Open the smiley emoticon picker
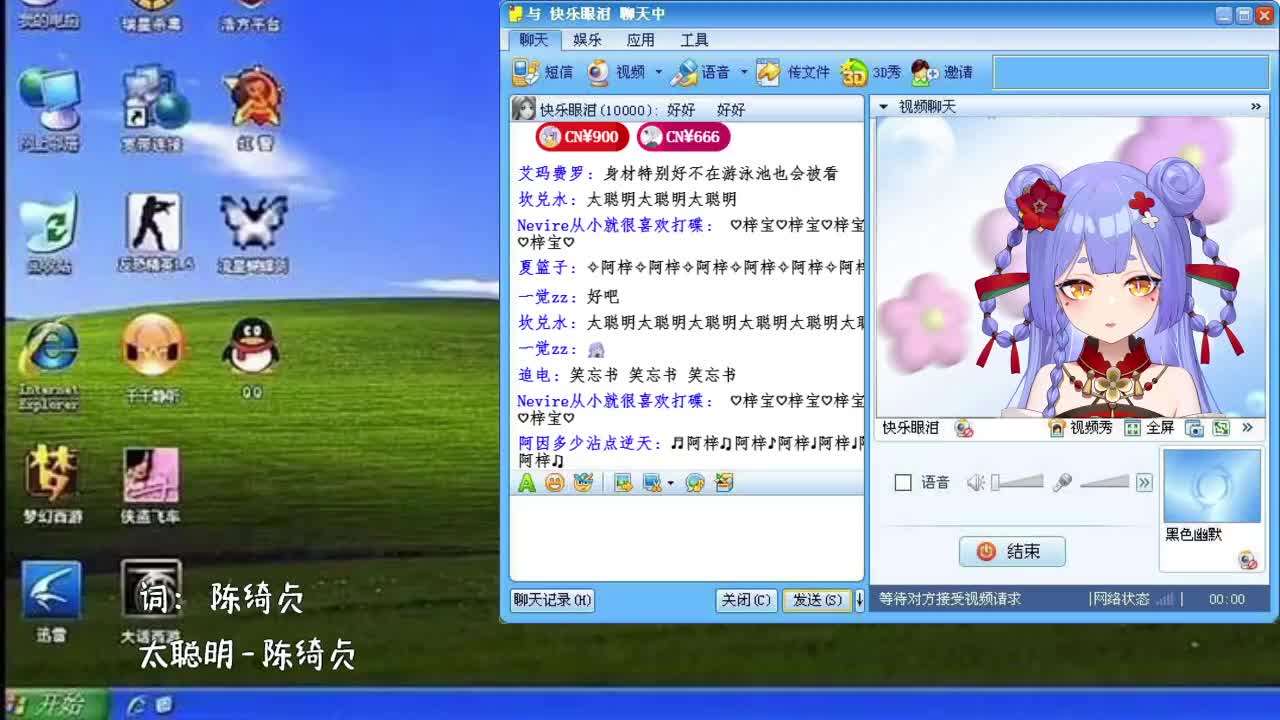The height and width of the screenshot is (720, 1280). 554,483
